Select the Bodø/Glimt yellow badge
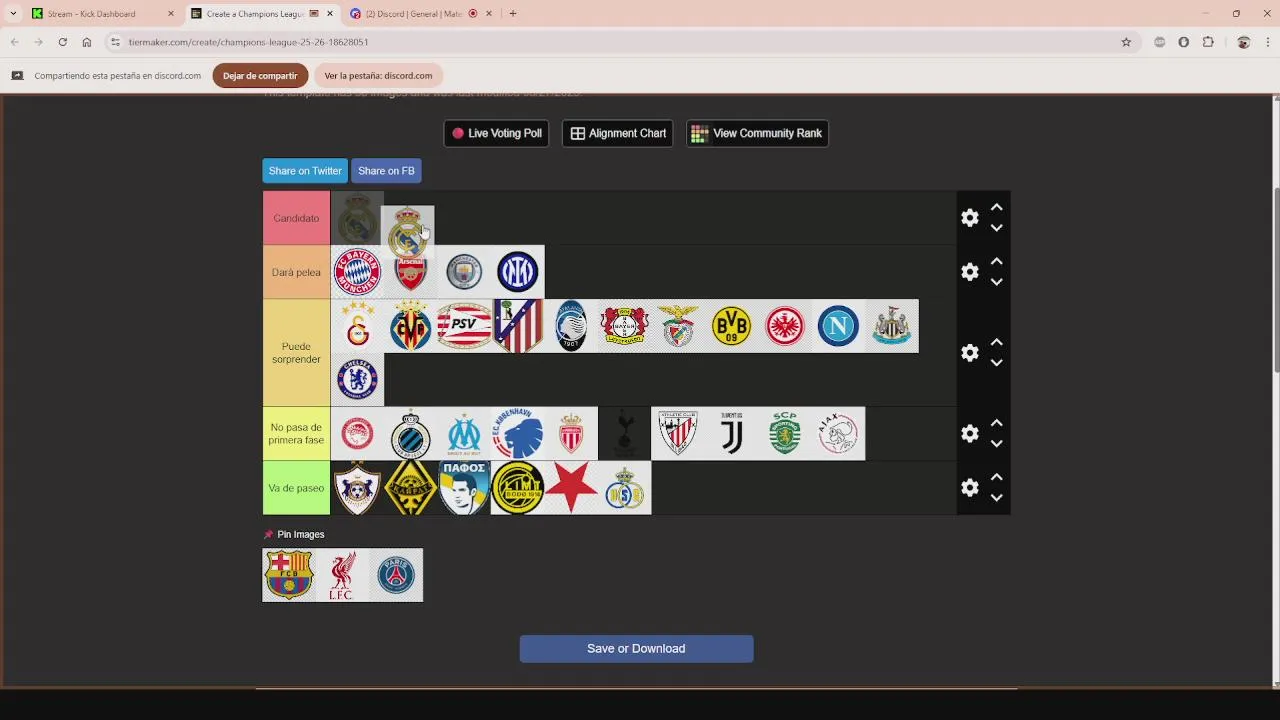The image size is (1280, 720). click(518, 488)
